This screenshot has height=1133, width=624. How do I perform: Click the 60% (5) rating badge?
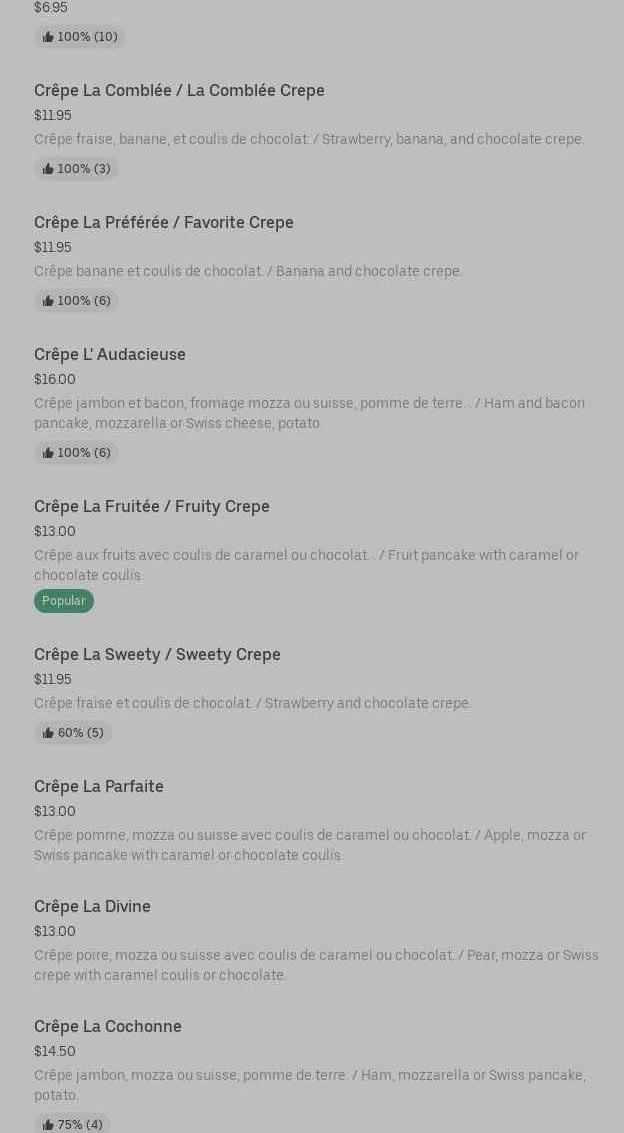73,733
